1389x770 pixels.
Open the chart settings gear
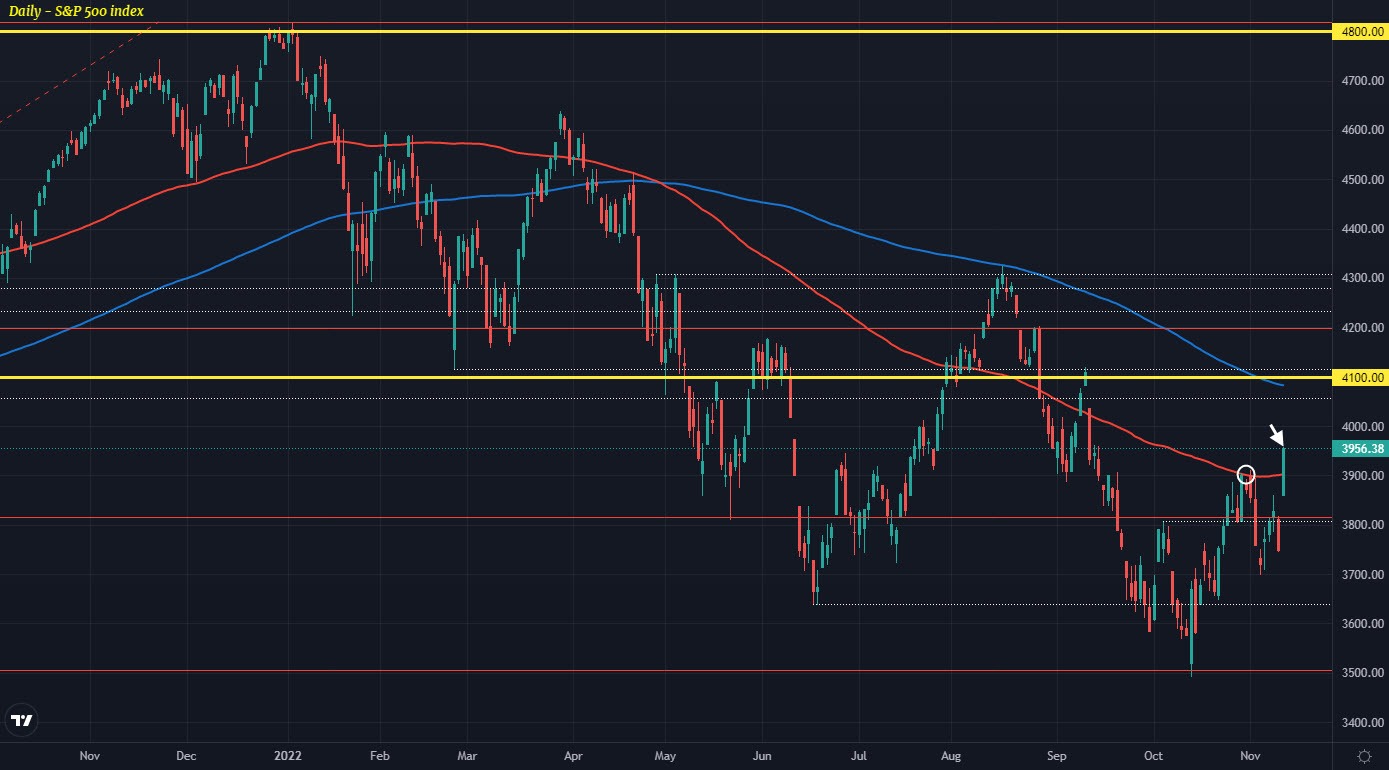click(x=1362, y=756)
